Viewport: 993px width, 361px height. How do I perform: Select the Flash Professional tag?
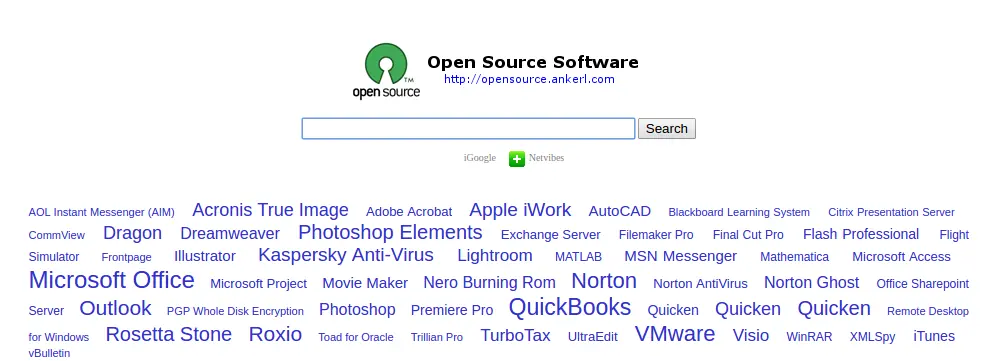861,234
